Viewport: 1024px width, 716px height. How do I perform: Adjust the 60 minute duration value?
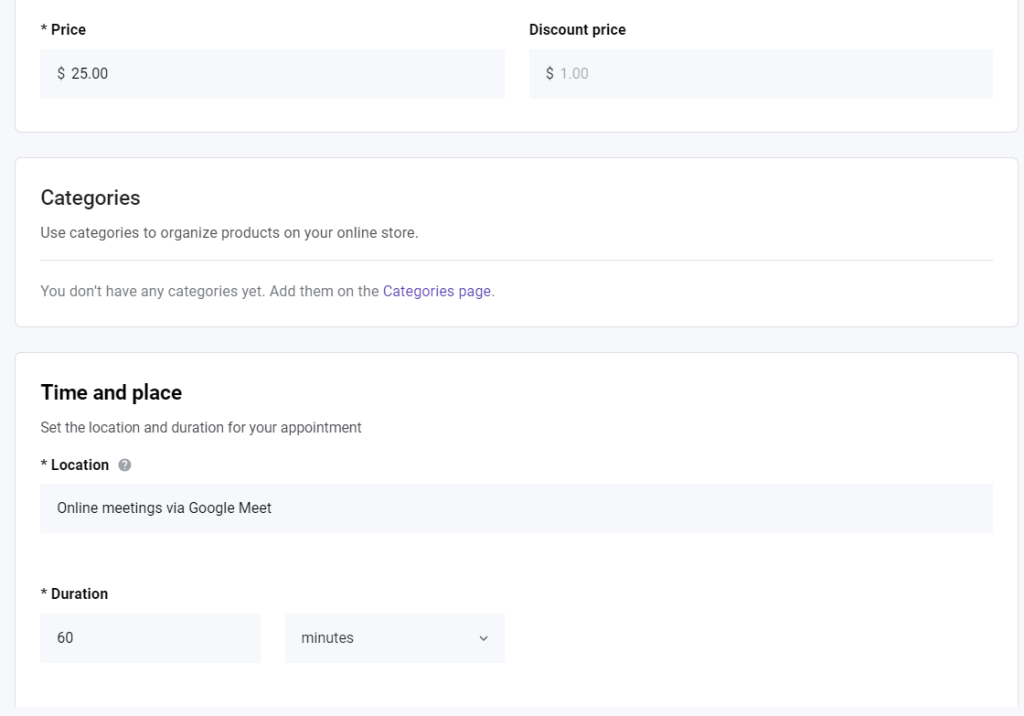point(150,637)
